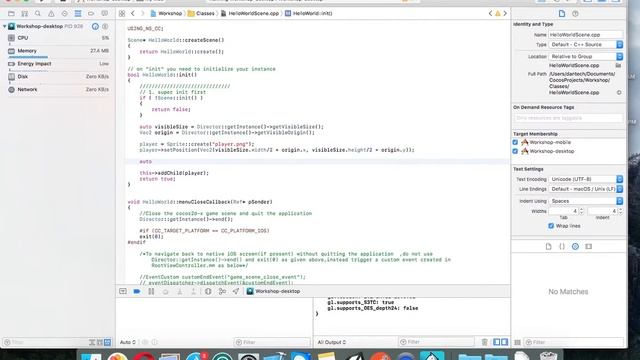Click the blue process view options icon
This screenshot has width=640, height=360.
(95, 27)
